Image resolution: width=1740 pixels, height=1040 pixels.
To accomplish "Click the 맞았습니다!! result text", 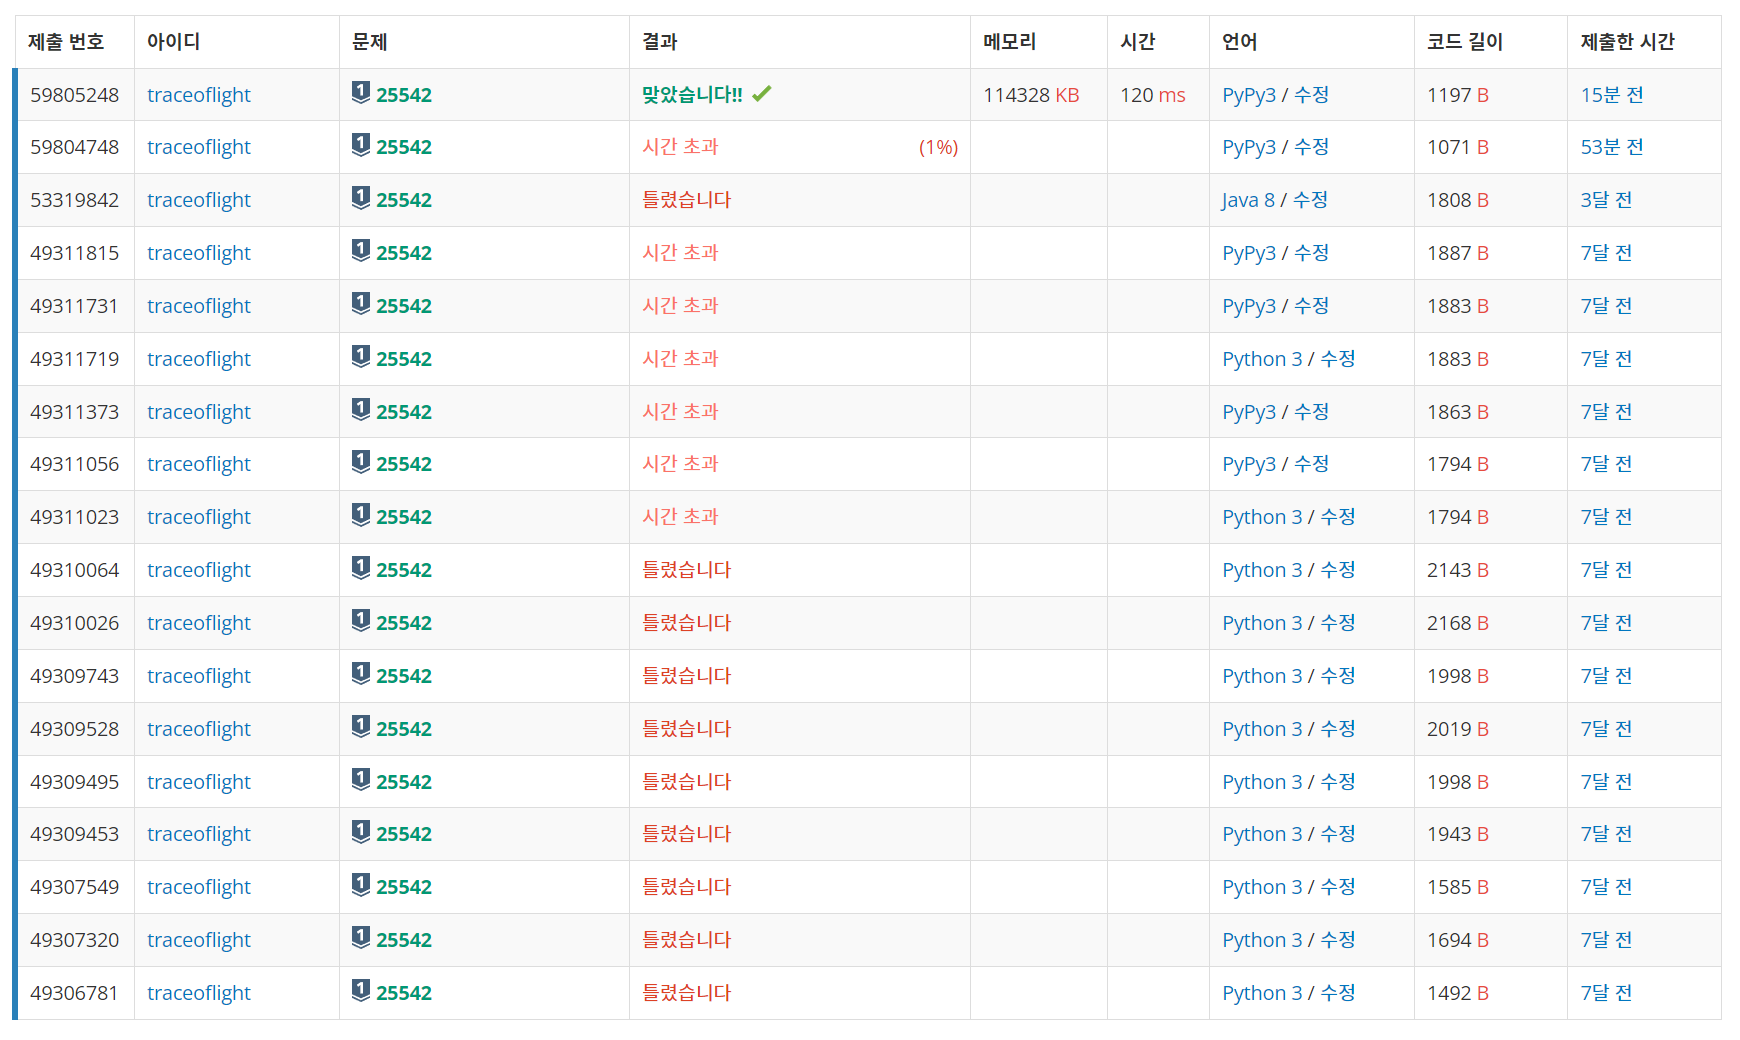I will pyautogui.click(x=692, y=95).
